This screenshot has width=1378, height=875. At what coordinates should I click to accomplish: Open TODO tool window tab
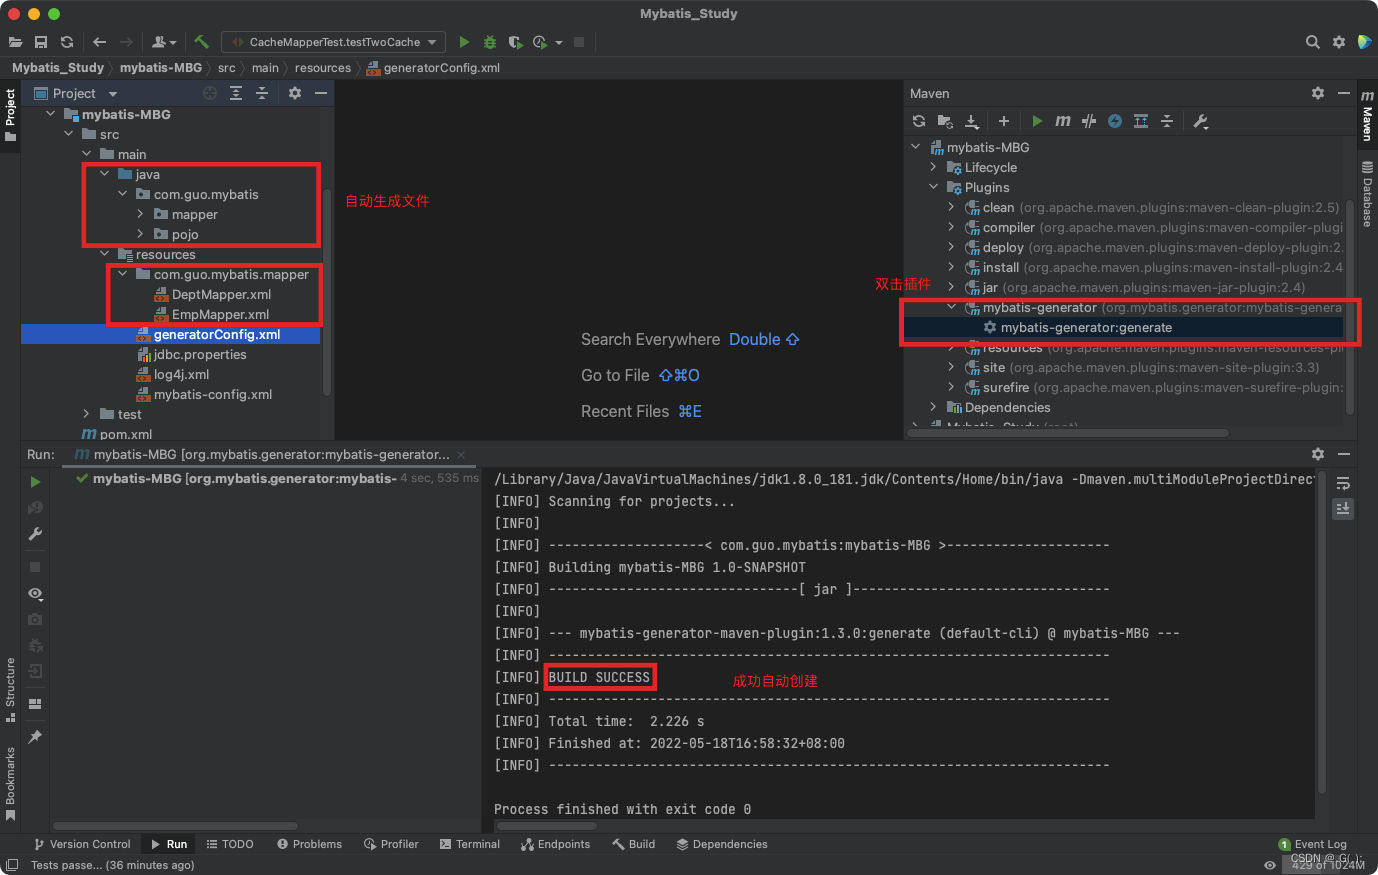[230, 844]
